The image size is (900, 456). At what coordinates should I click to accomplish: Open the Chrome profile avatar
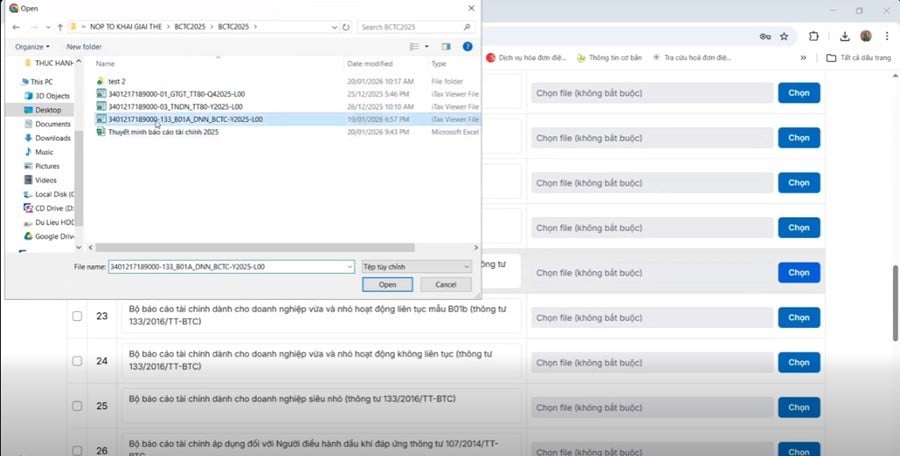click(866, 36)
